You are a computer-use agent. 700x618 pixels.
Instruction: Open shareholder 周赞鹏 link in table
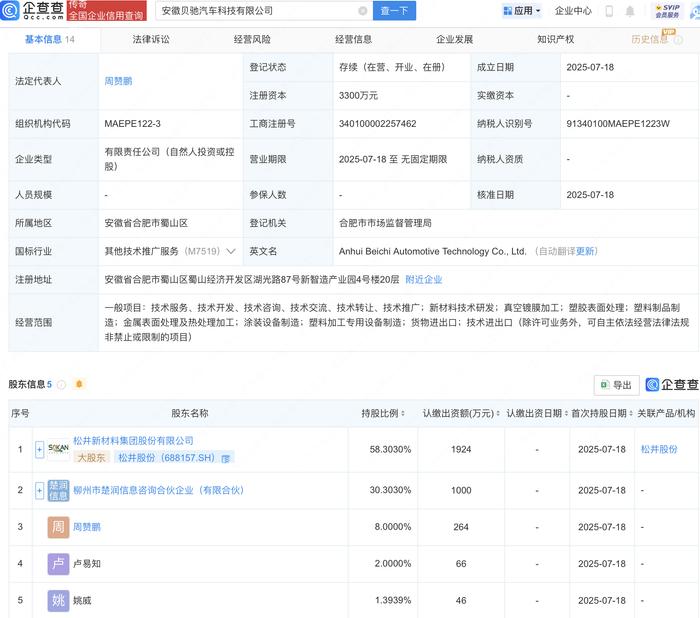pyautogui.click(x=87, y=527)
